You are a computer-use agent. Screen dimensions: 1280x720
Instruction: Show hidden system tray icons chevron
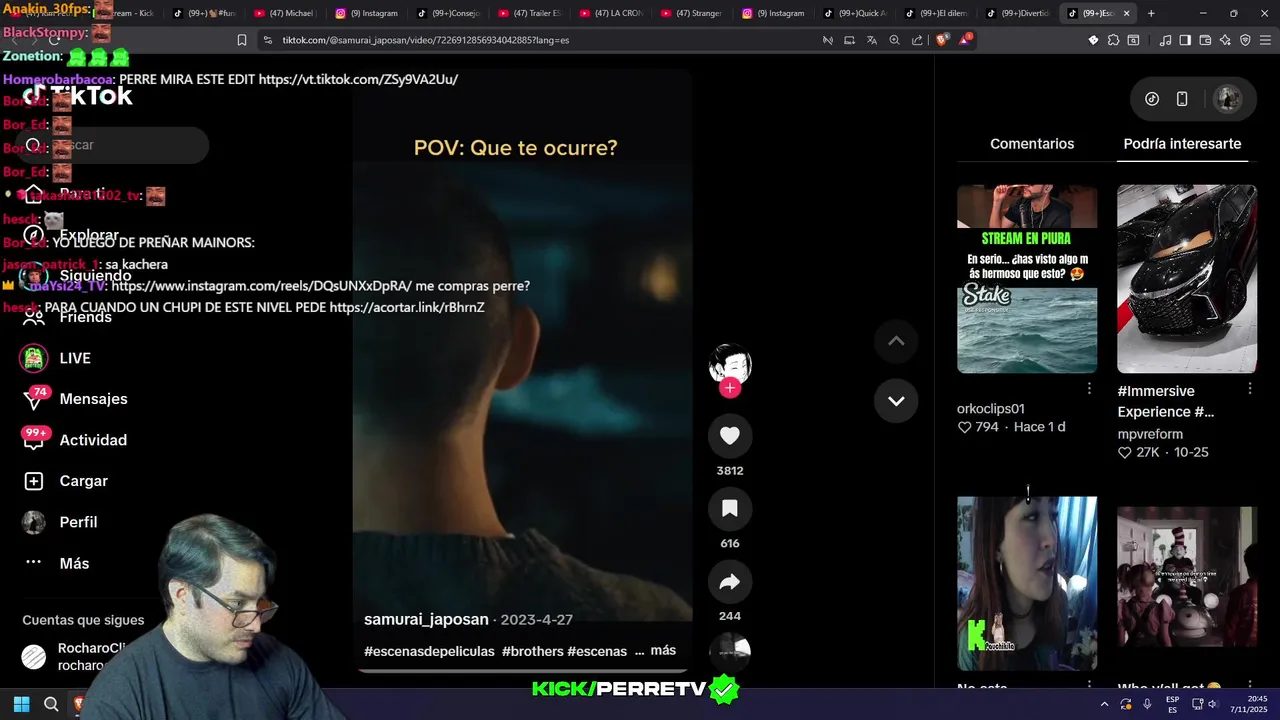pyautogui.click(x=1105, y=704)
